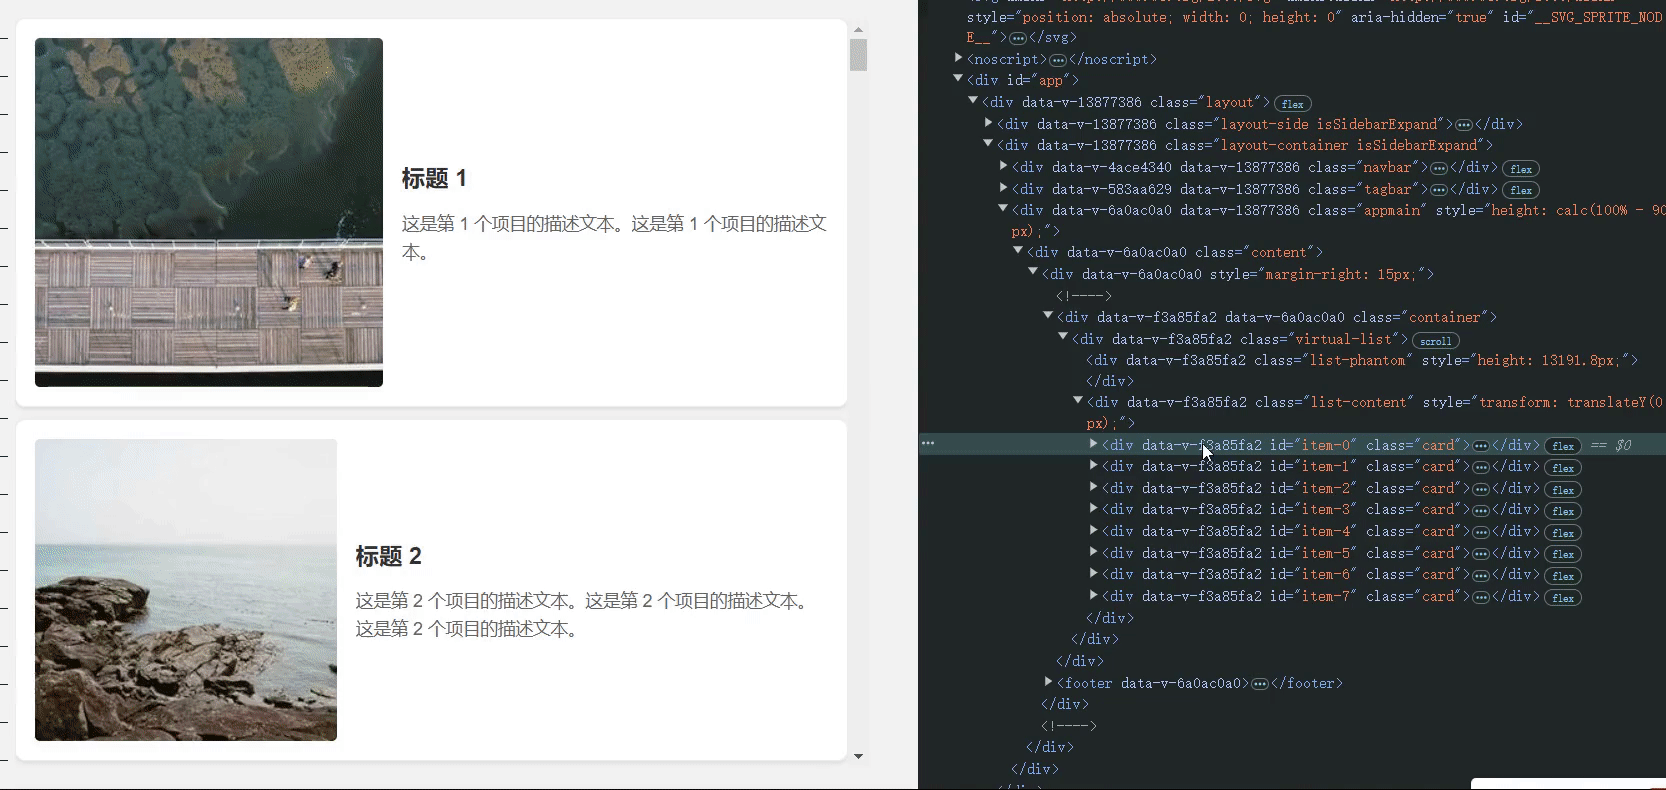Image resolution: width=1666 pixels, height=790 pixels.
Task: Collapse the appmain div node
Action: coord(1003,209)
